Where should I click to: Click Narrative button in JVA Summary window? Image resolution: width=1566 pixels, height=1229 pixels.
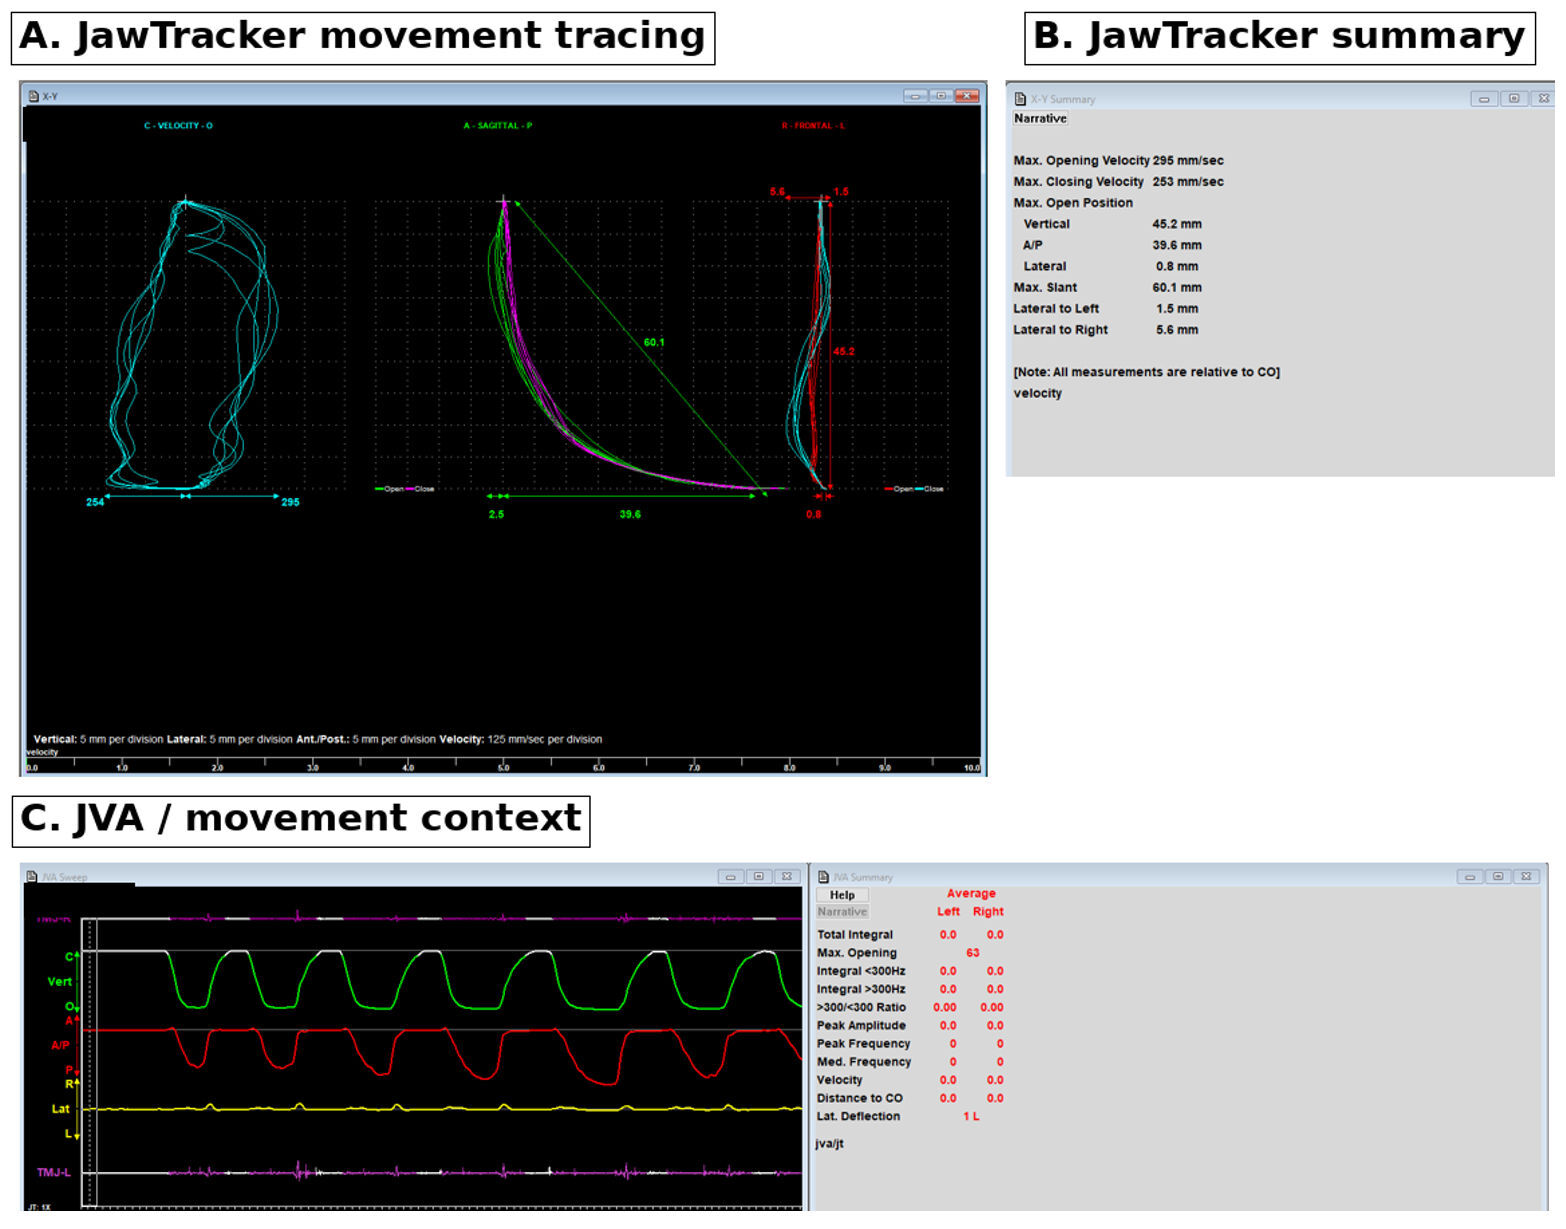click(x=842, y=912)
